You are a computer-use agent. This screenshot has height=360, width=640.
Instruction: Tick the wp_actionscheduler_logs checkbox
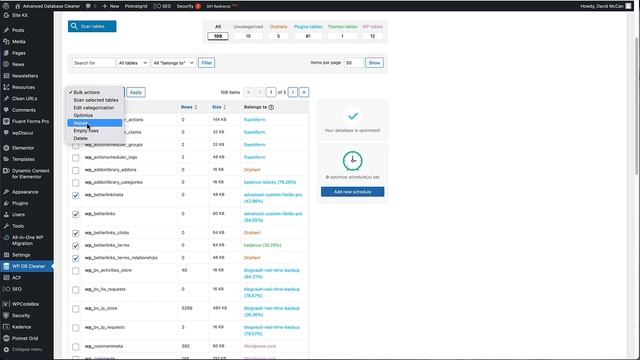coord(76,158)
